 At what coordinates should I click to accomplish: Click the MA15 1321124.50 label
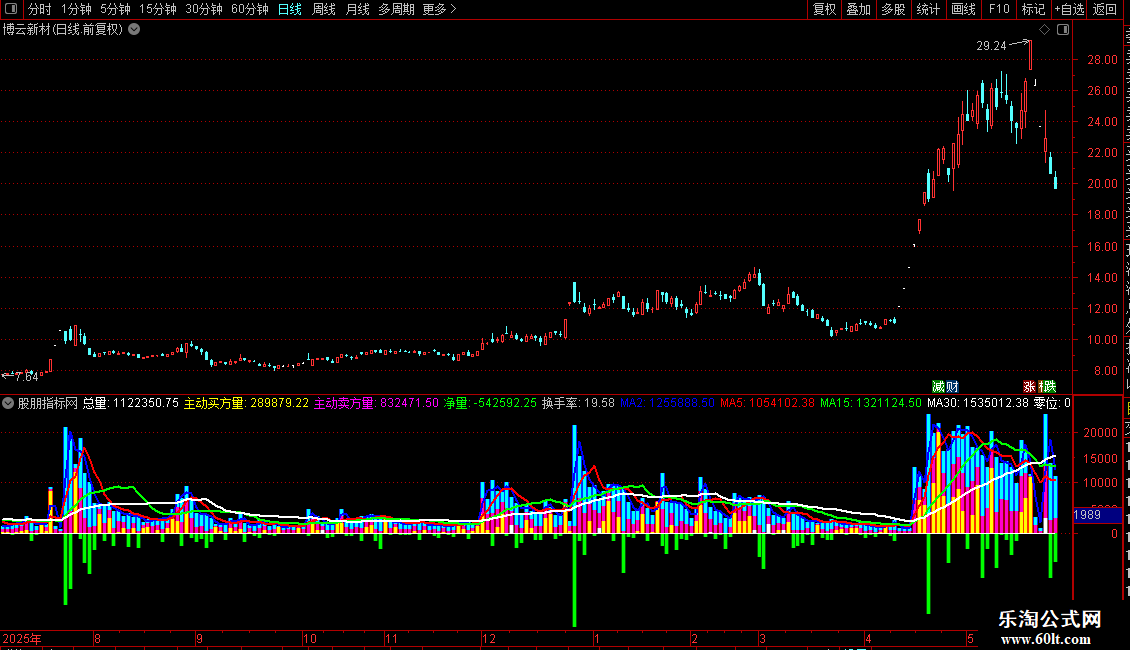click(871, 404)
